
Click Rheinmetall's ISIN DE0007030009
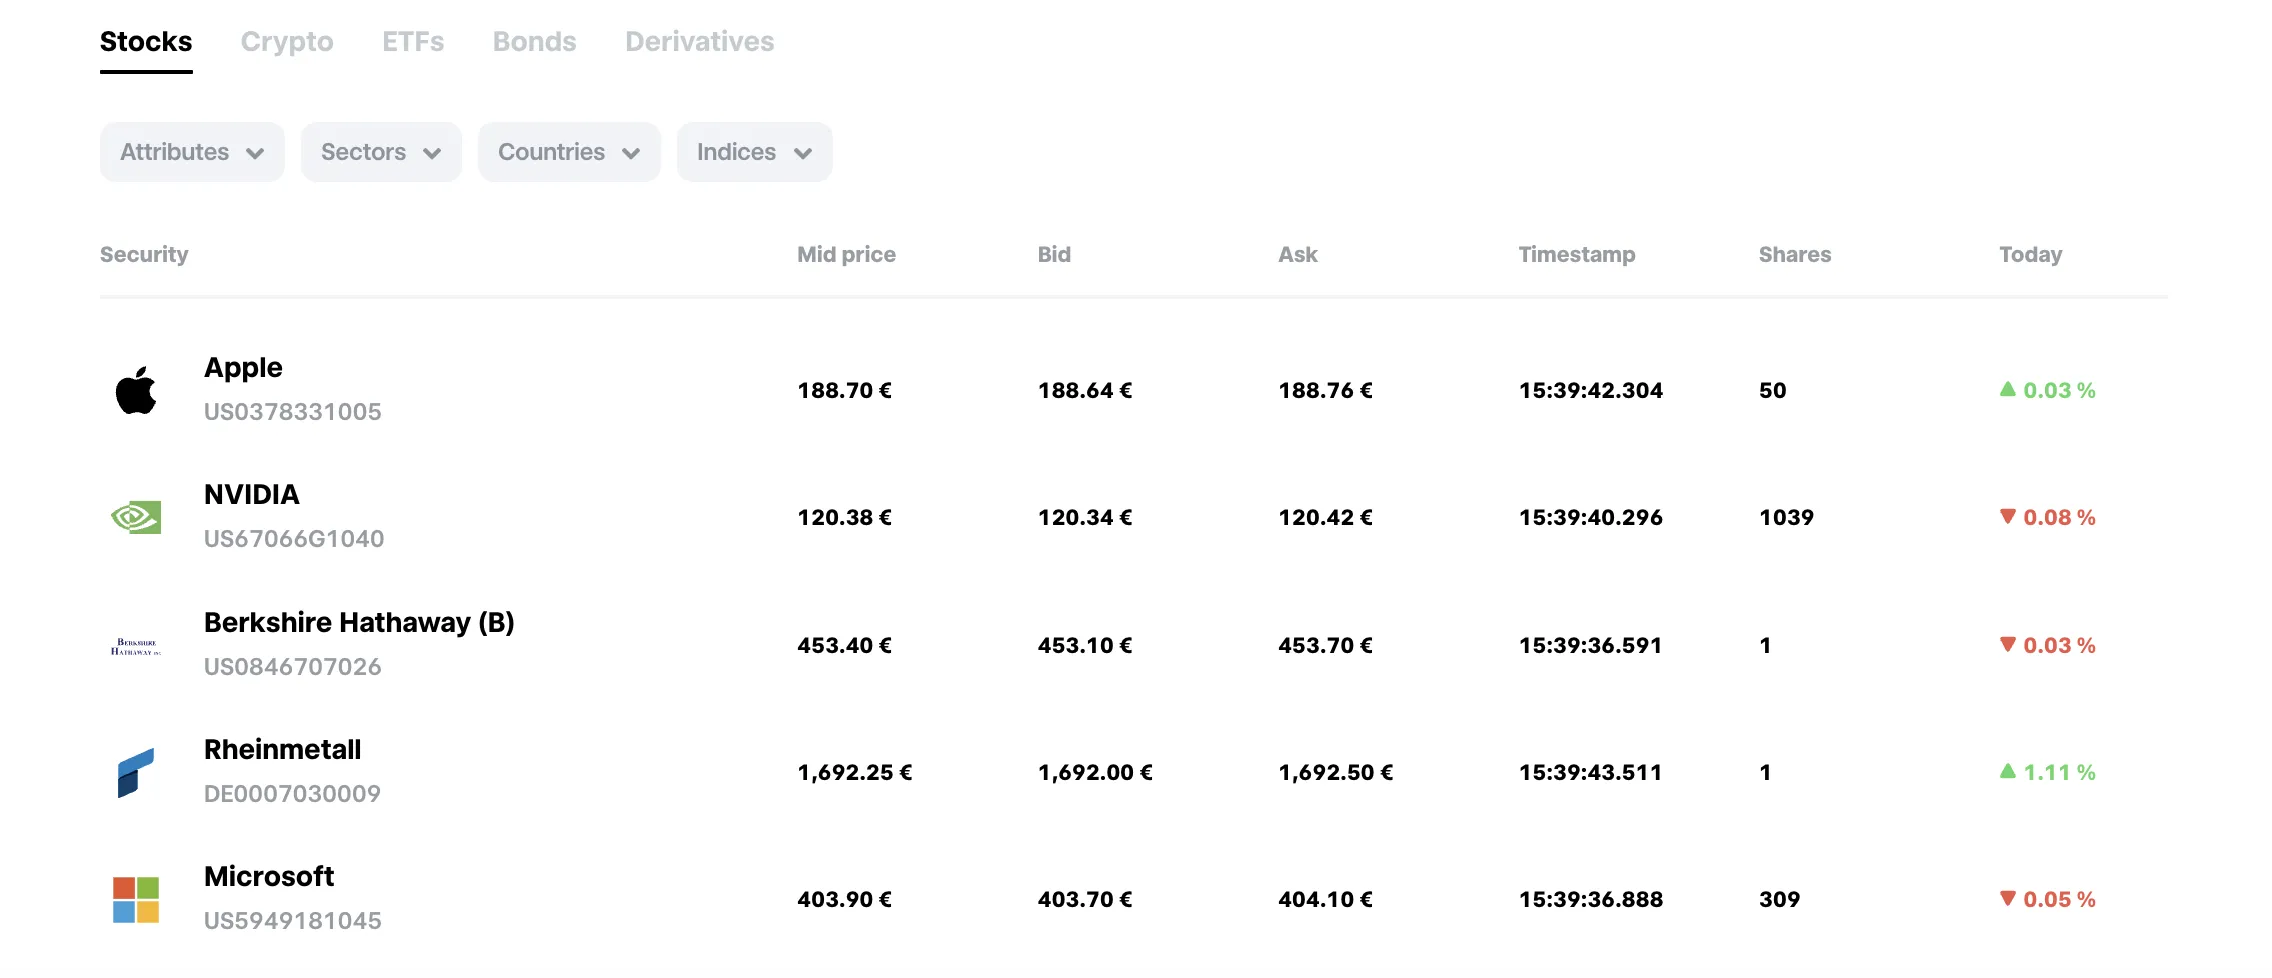[x=292, y=794]
